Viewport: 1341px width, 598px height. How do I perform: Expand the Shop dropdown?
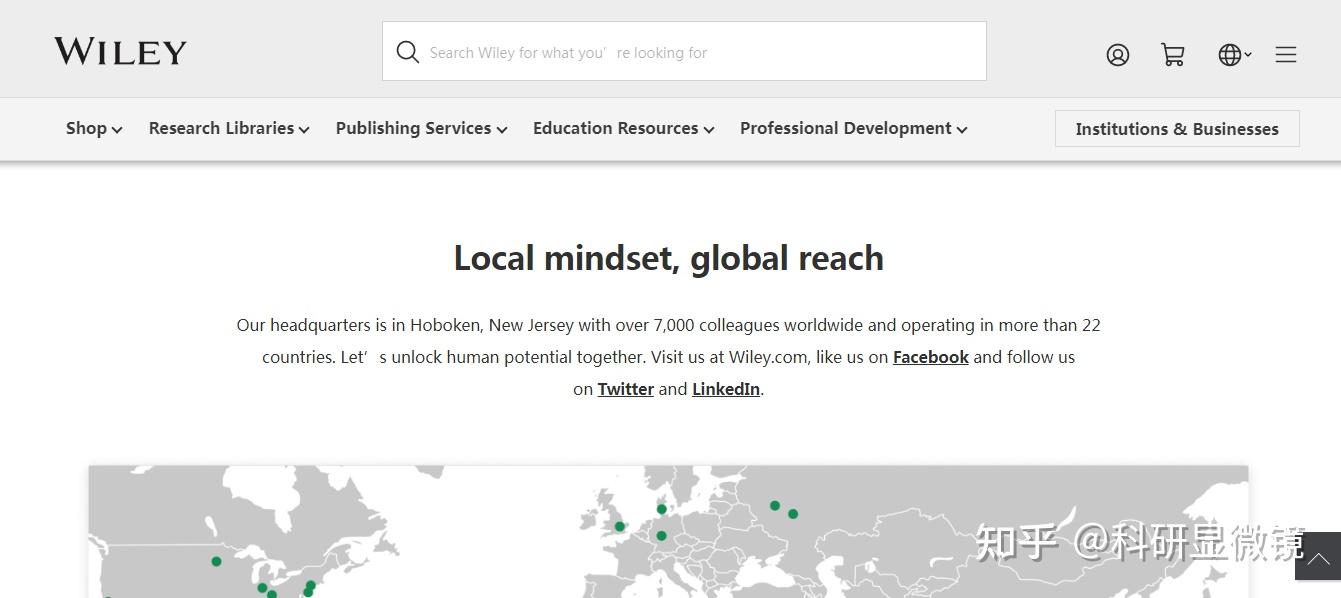[93, 128]
